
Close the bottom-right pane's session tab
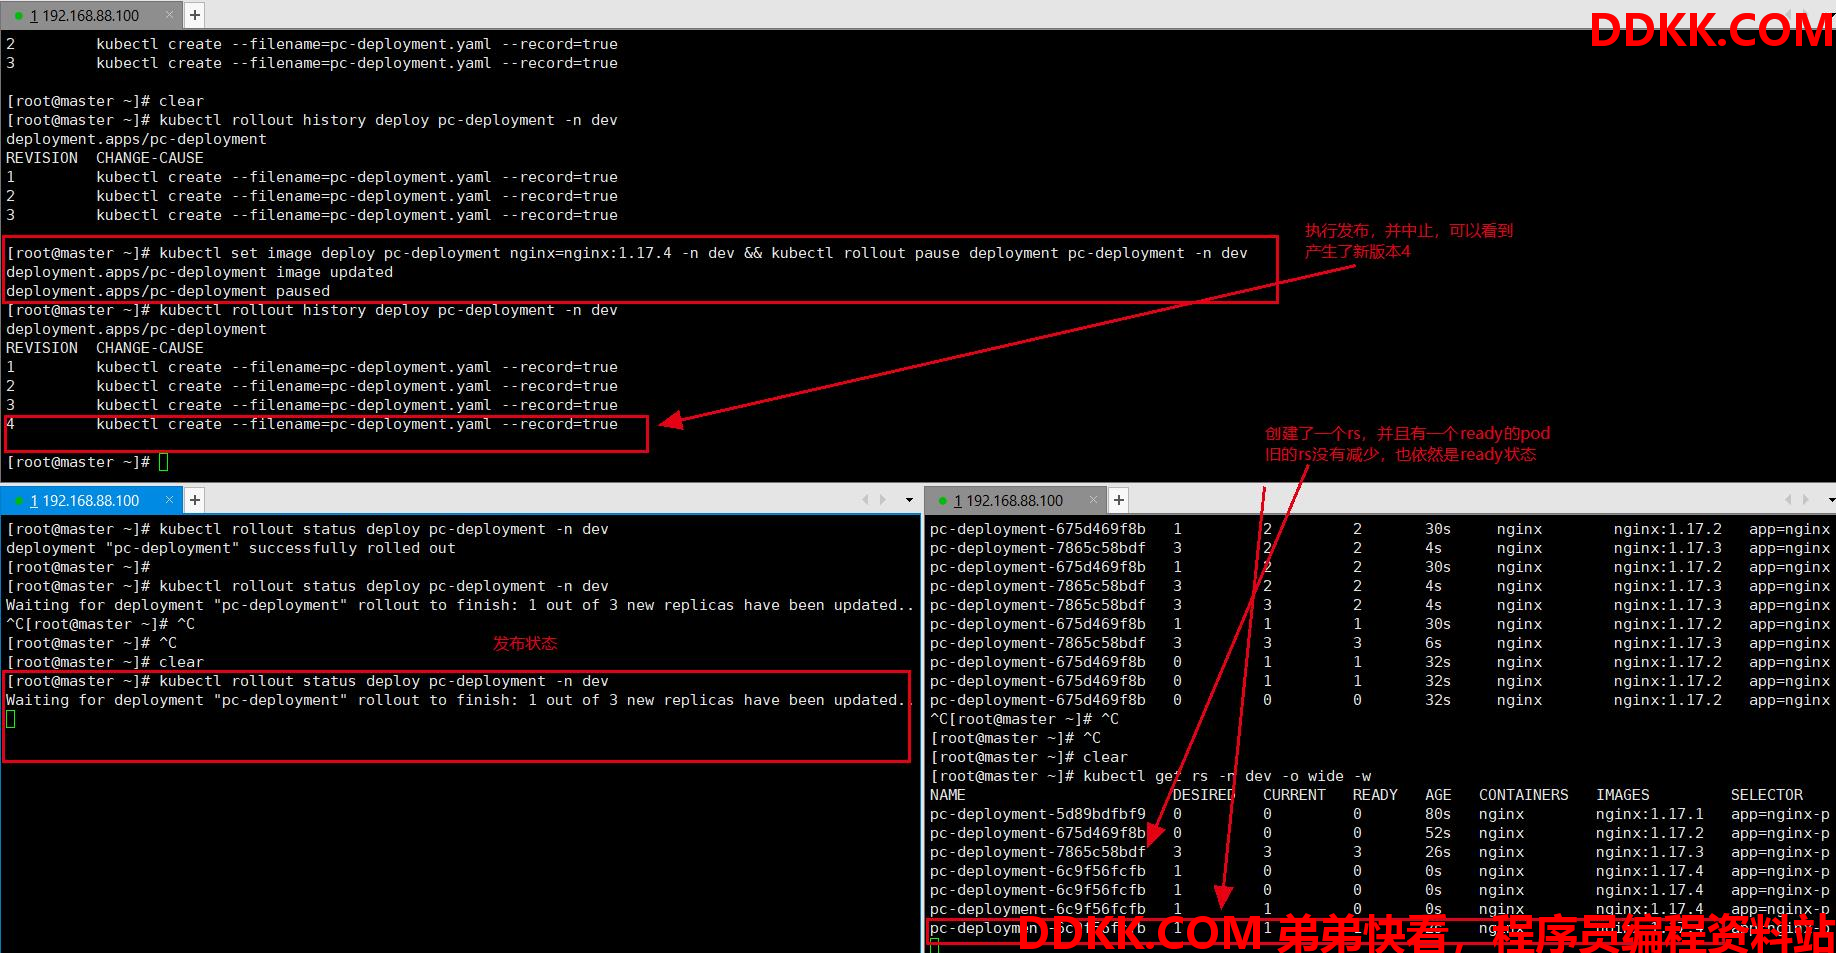[x=1093, y=500]
